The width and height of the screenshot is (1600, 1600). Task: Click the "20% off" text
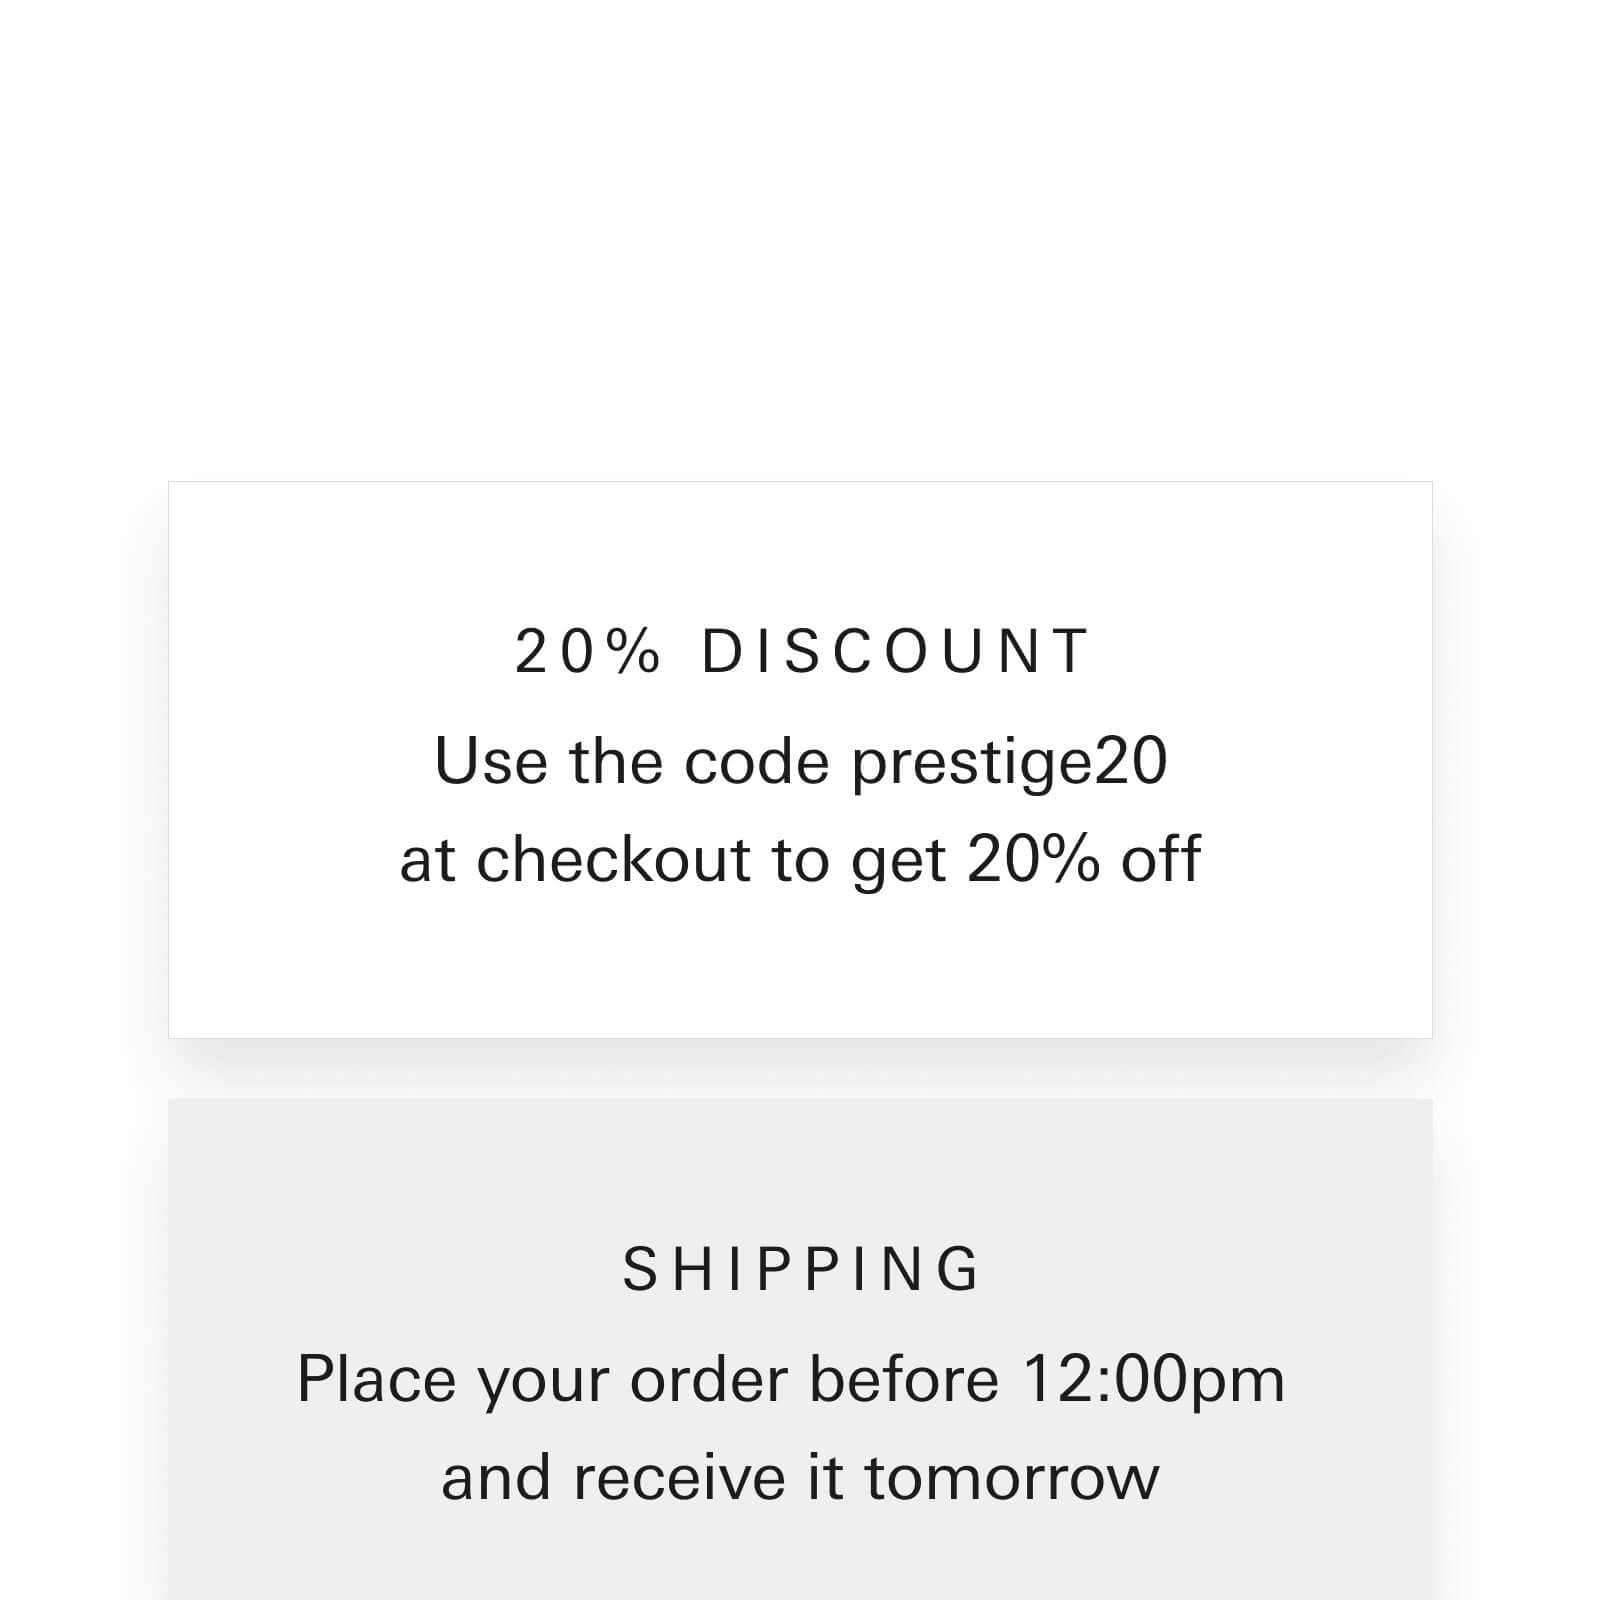coord(1083,860)
